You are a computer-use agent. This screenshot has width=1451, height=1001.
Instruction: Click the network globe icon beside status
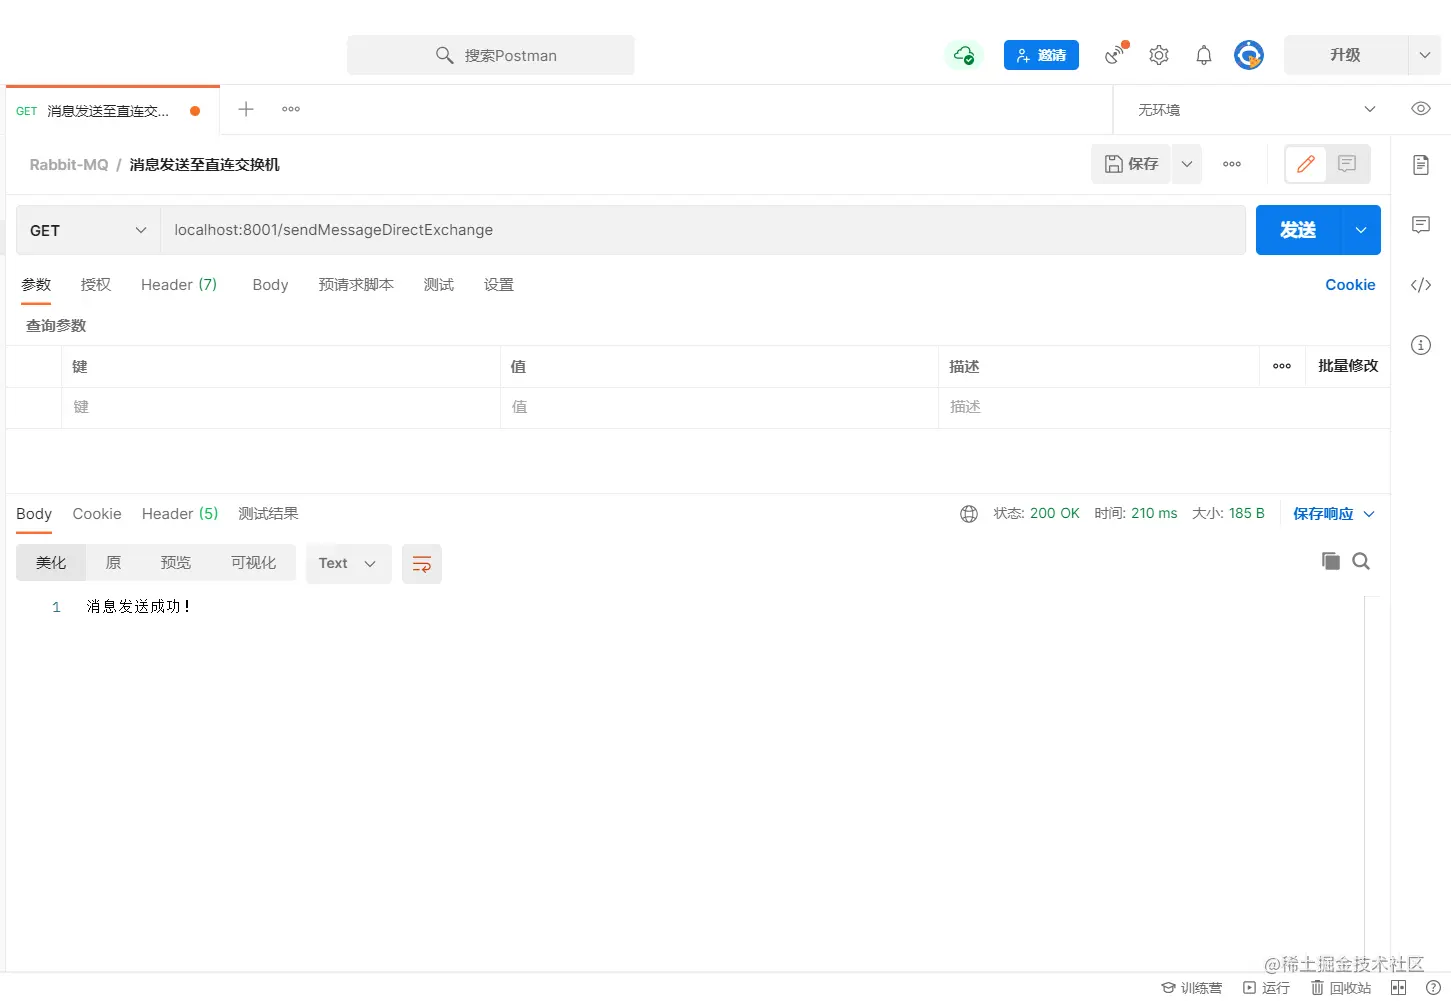click(969, 514)
